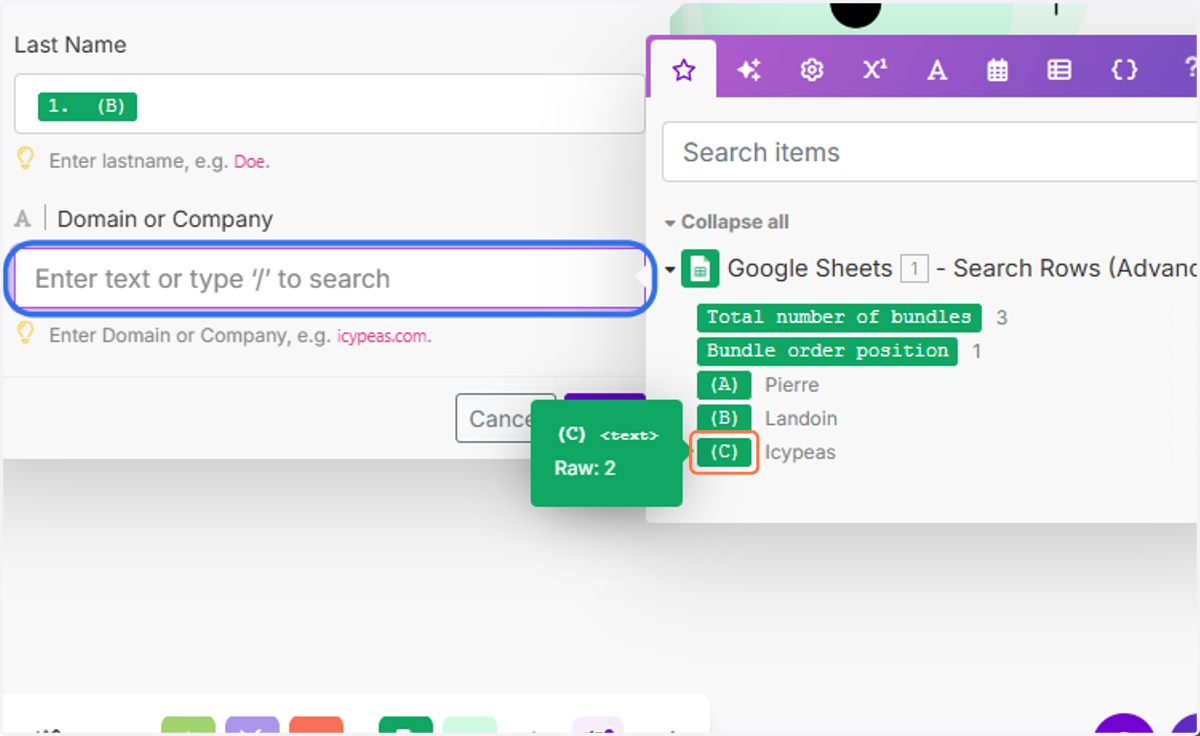Viewport: 1200px width, 736px height.
Task: Insert the (A) column pill
Action: point(723,385)
